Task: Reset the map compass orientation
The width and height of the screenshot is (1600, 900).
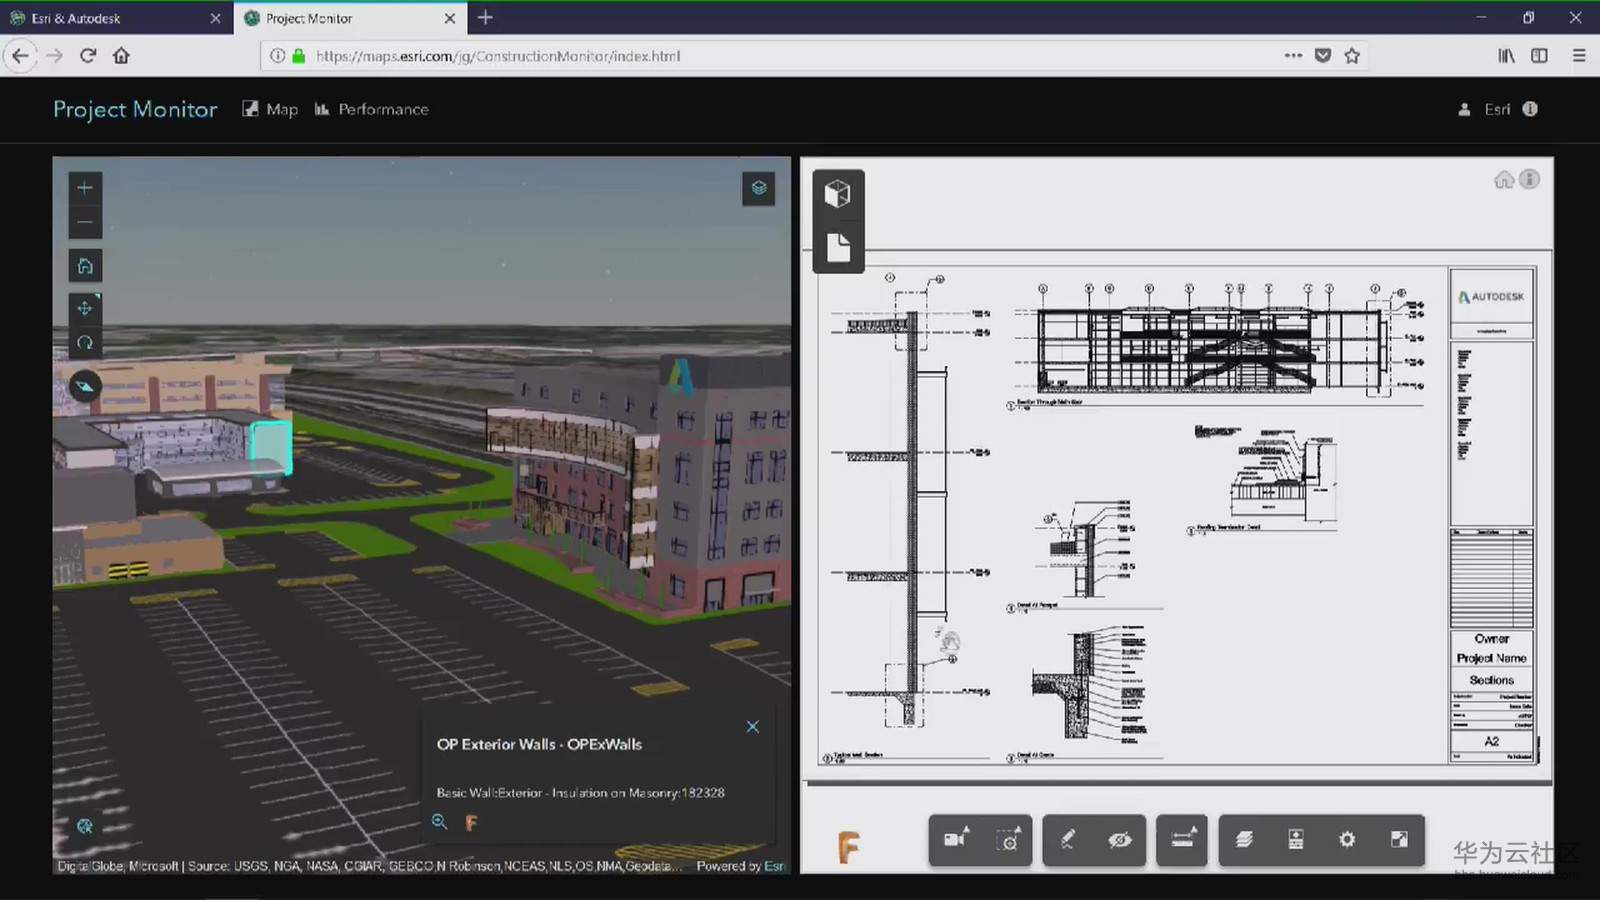Action: (85, 386)
